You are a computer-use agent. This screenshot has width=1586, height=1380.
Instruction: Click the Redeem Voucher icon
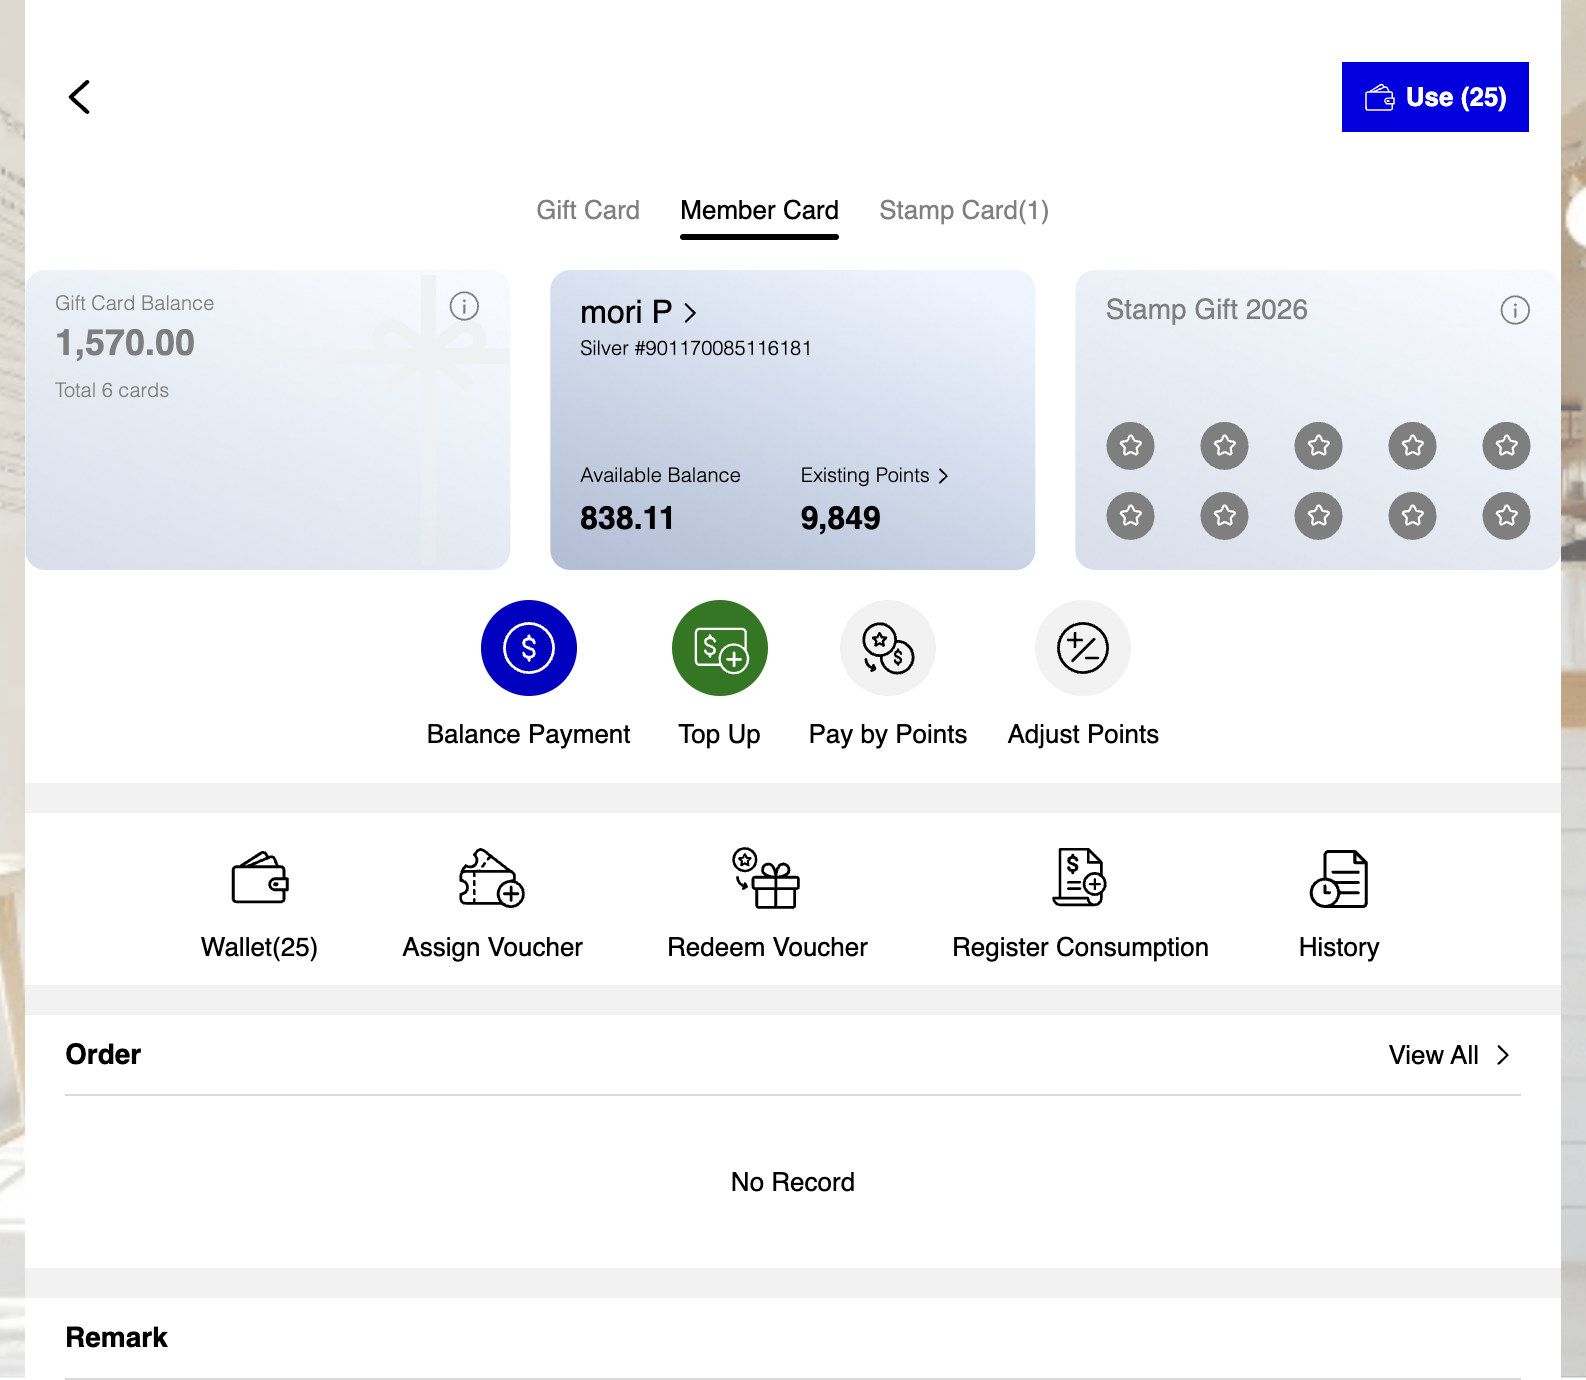767,878
